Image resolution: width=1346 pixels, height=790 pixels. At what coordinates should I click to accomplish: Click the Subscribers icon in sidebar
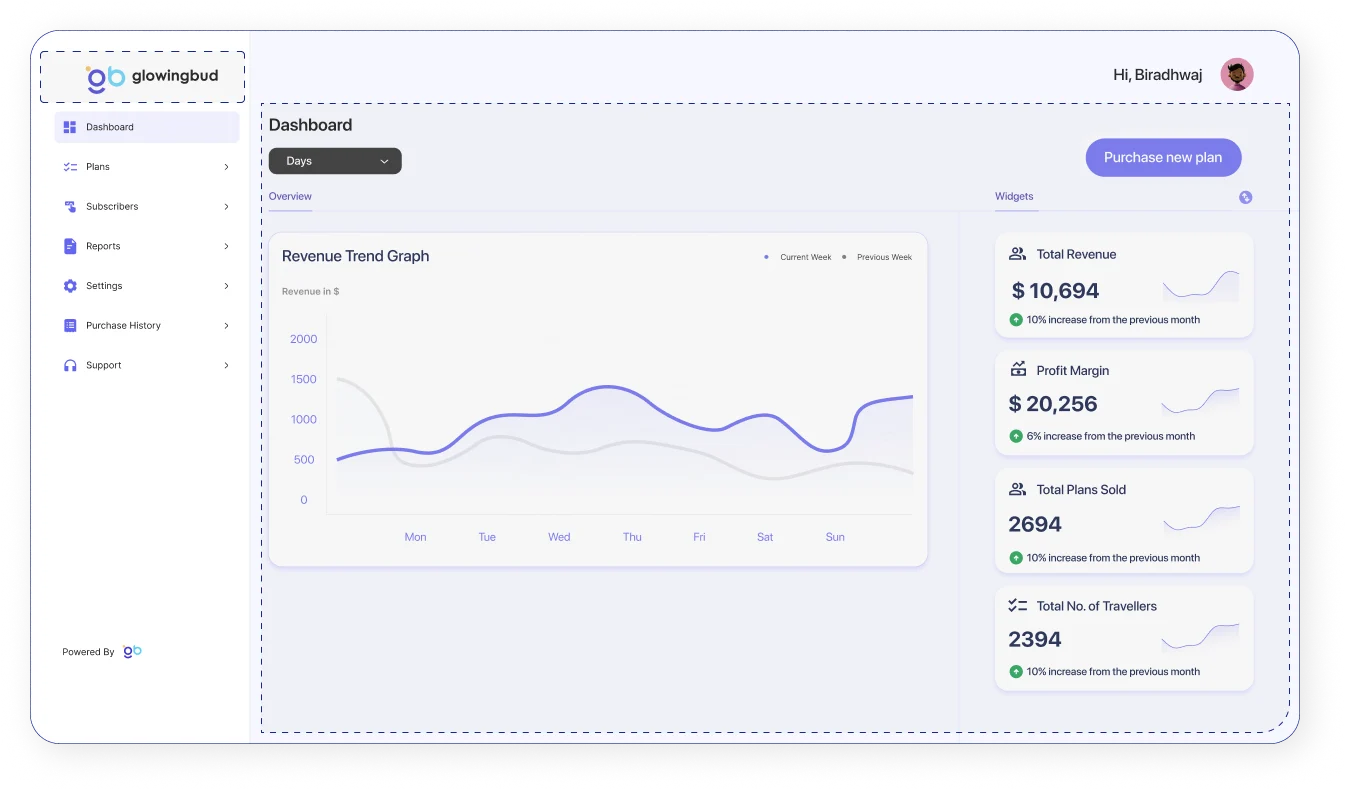(x=69, y=207)
